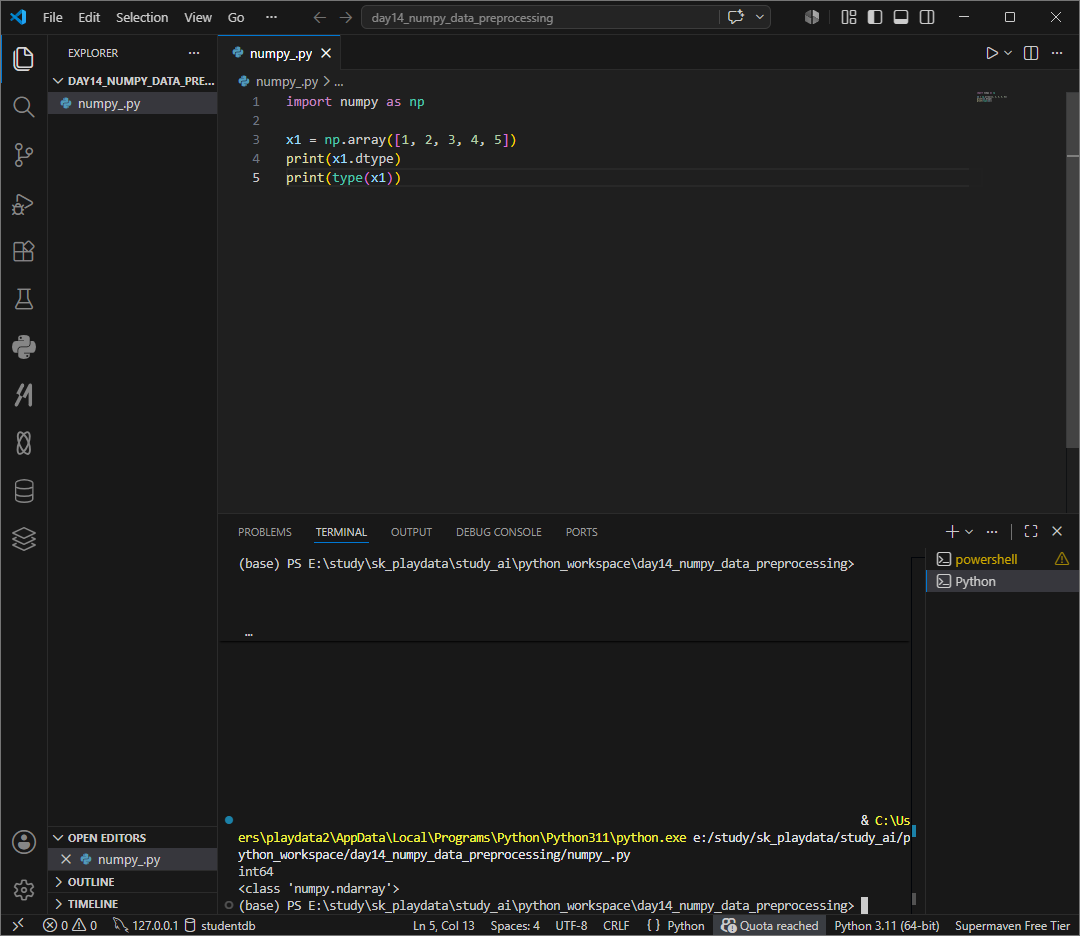Open the Search view icon

pyautogui.click(x=23, y=107)
